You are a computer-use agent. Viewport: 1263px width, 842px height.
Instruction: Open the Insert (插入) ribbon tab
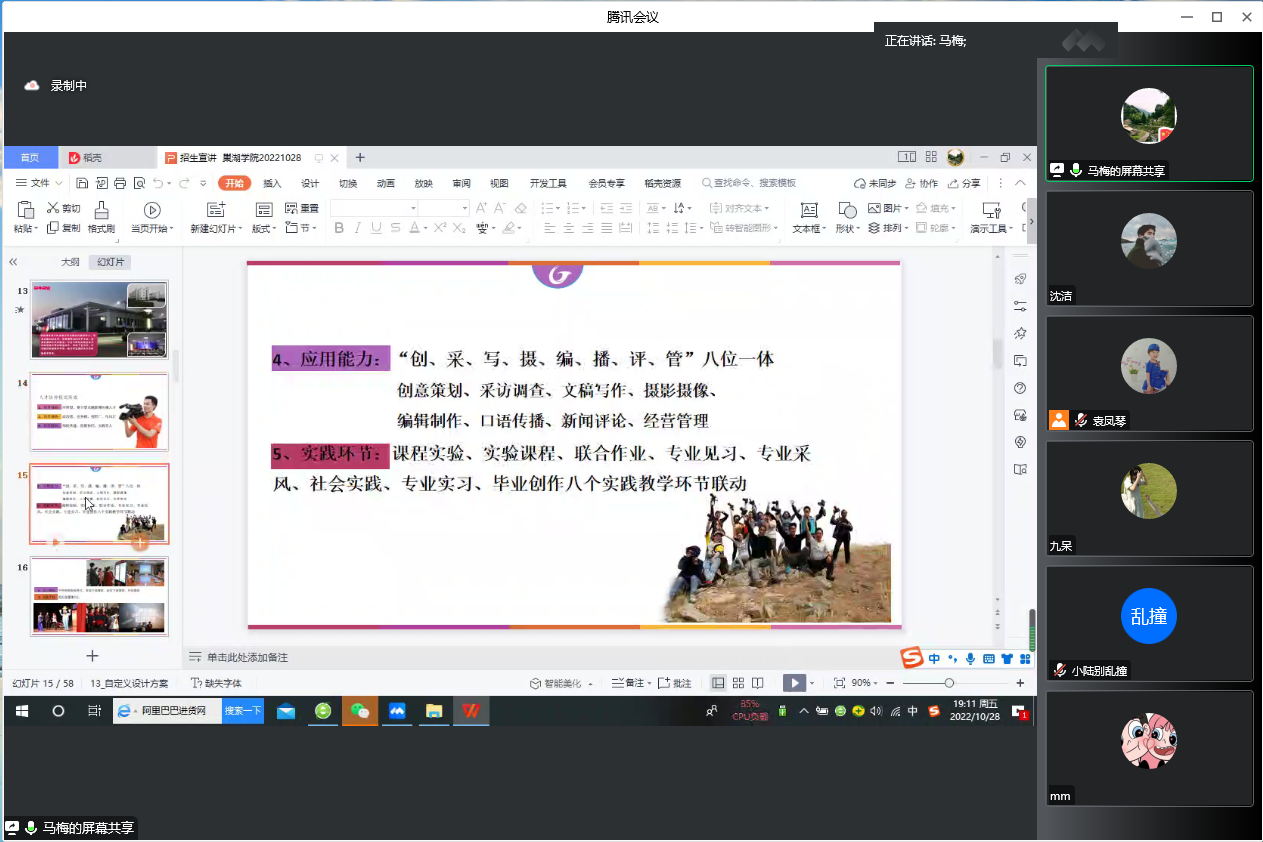click(272, 183)
